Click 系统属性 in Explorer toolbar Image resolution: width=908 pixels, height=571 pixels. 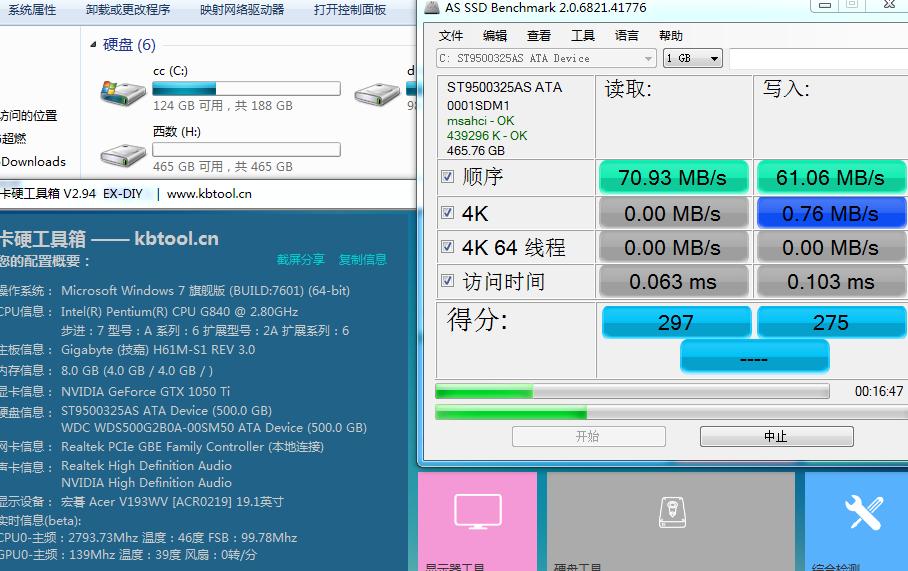(x=32, y=10)
